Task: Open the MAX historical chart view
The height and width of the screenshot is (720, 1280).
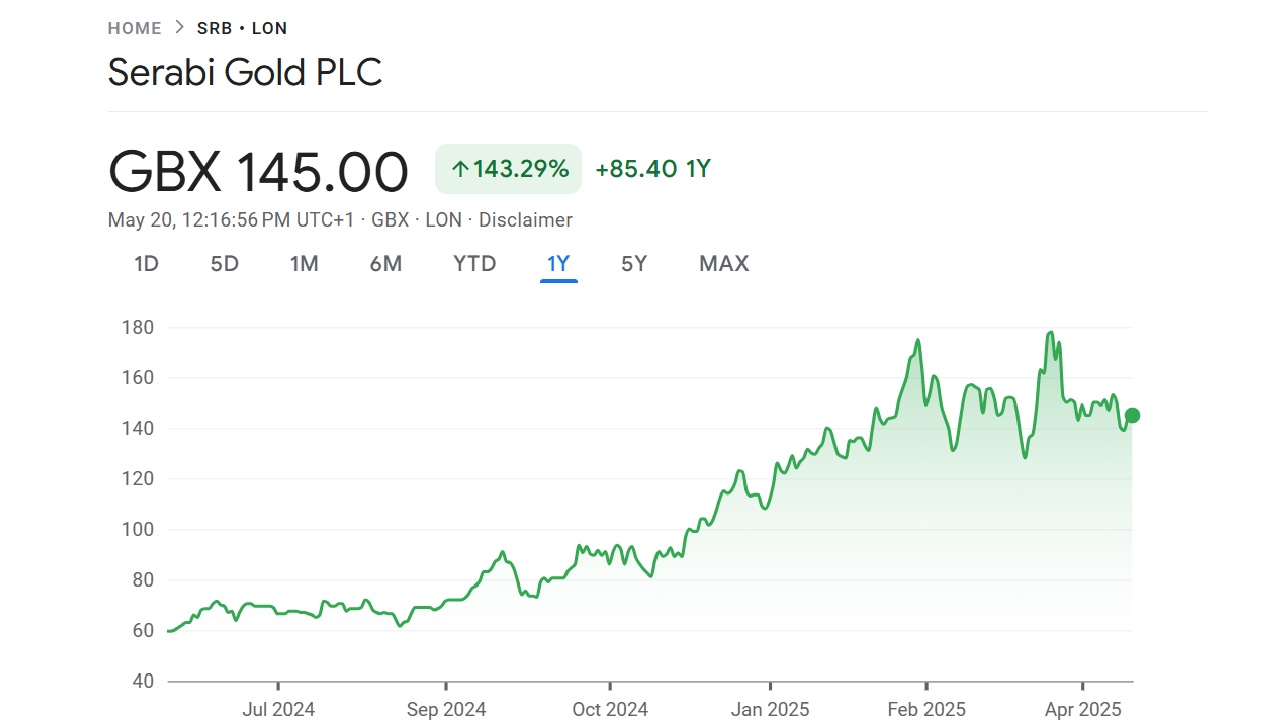Action: 723,263
